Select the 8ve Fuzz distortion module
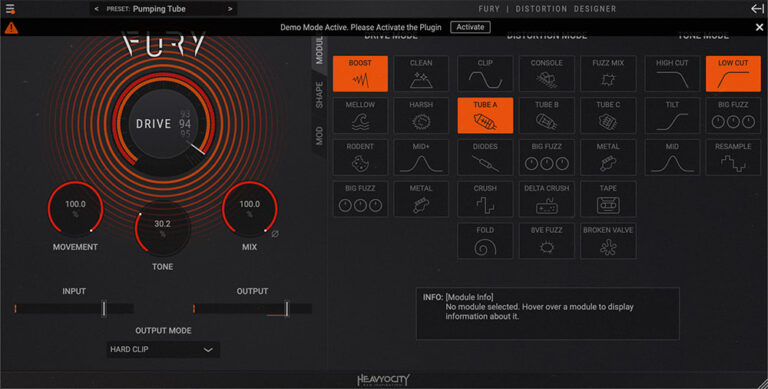This screenshot has height=389, width=768. click(x=547, y=241)
